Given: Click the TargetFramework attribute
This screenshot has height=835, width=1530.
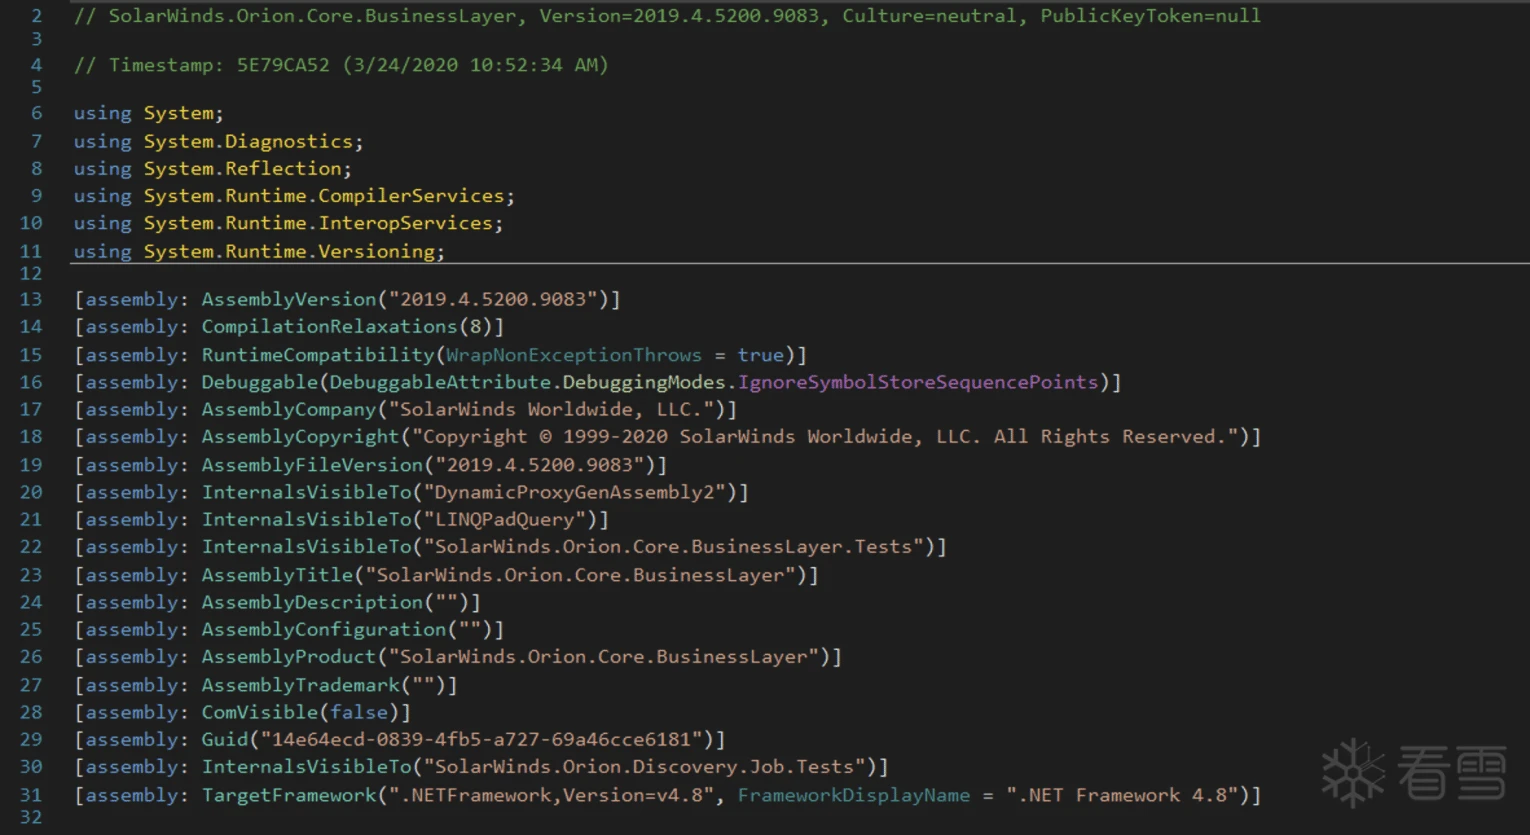Looking at the screenshot, I should click(x=289, y=795).
